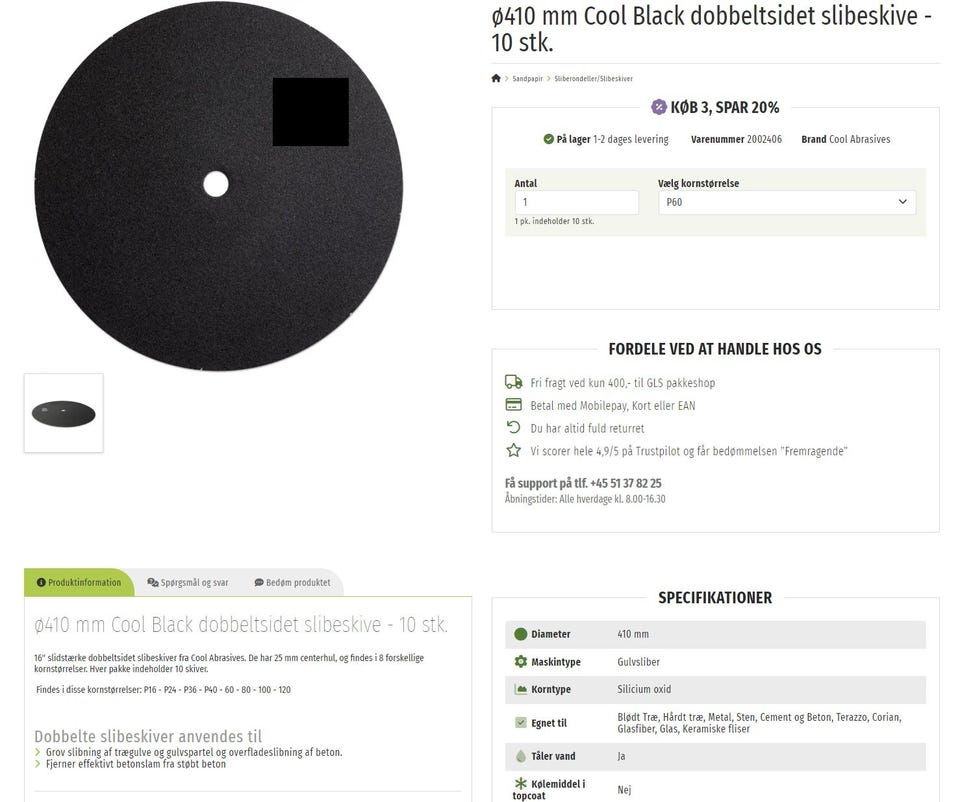Click the chevron arrow on the P60 selector

pyautogui.click(x=902, y=201)
